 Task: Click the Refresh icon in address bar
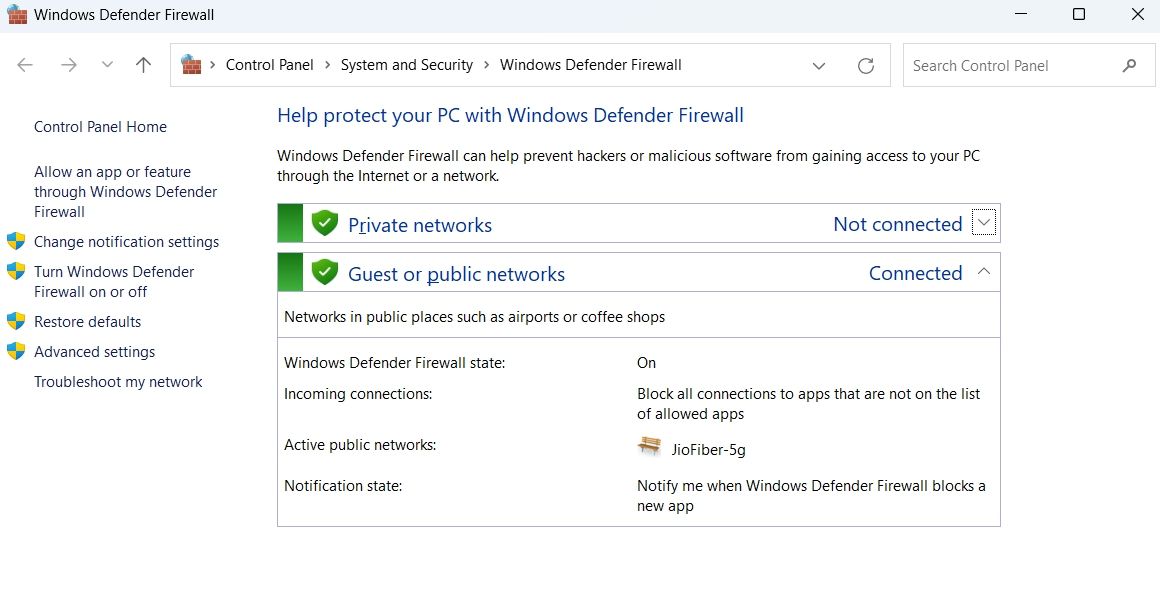pyautogui.click(x=866, y=66)
